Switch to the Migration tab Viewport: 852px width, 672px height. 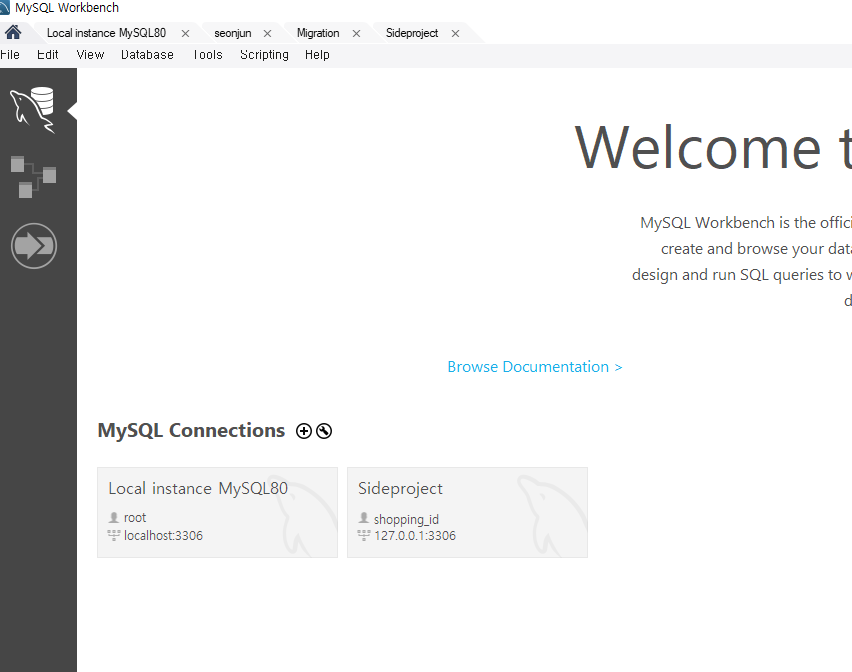coord(318,33)
